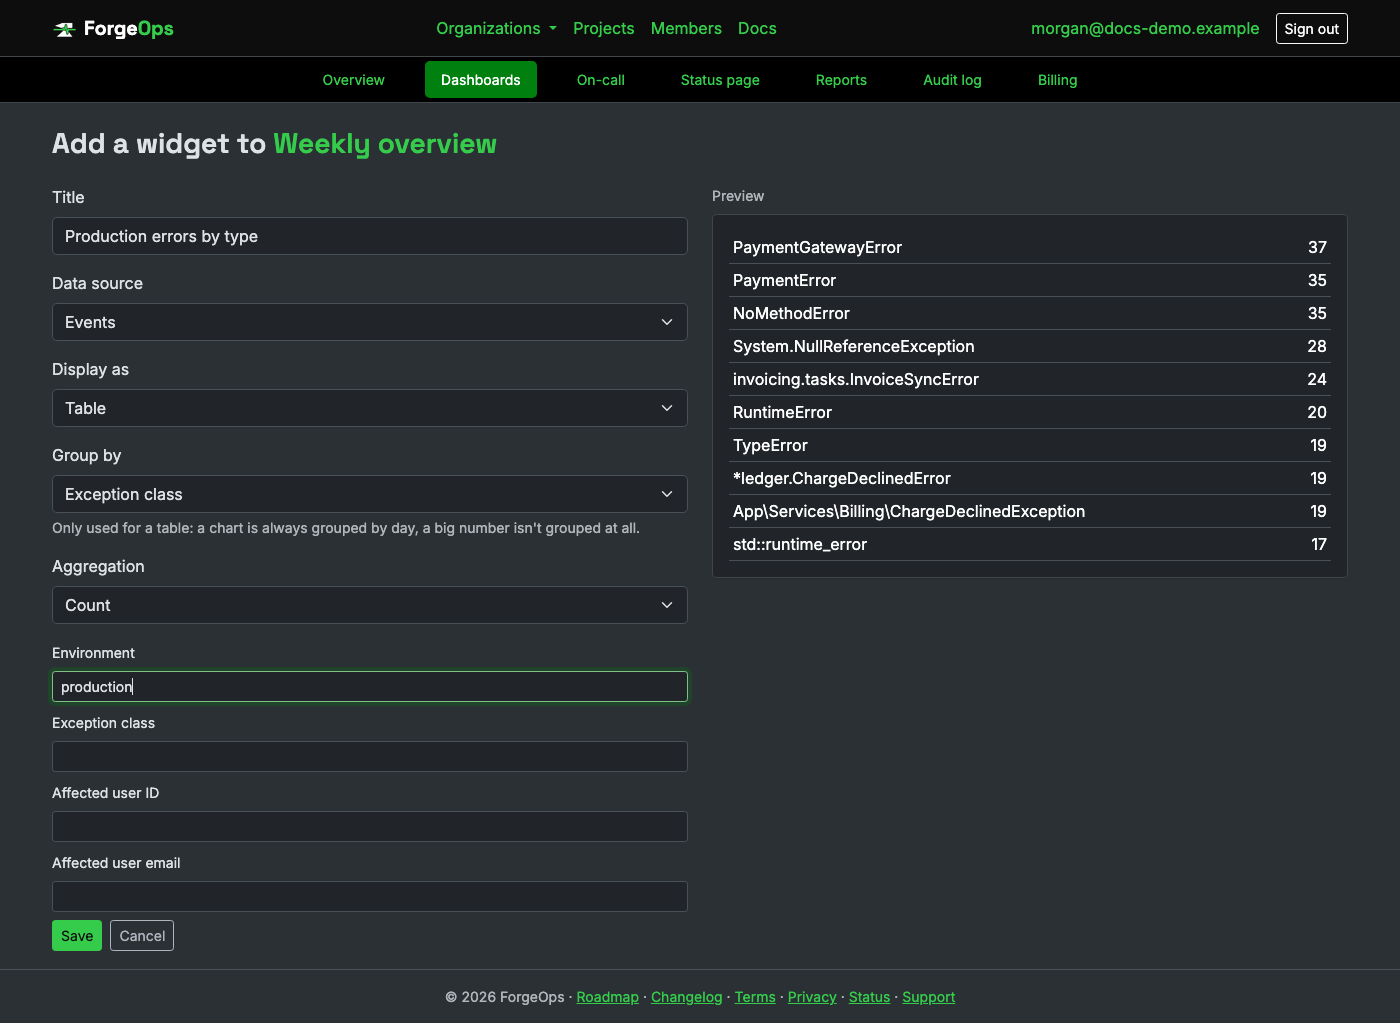Viewport: 1400px width, 1023px height.
Task: Open the Privacy footer link
Action: coord(812,997)
